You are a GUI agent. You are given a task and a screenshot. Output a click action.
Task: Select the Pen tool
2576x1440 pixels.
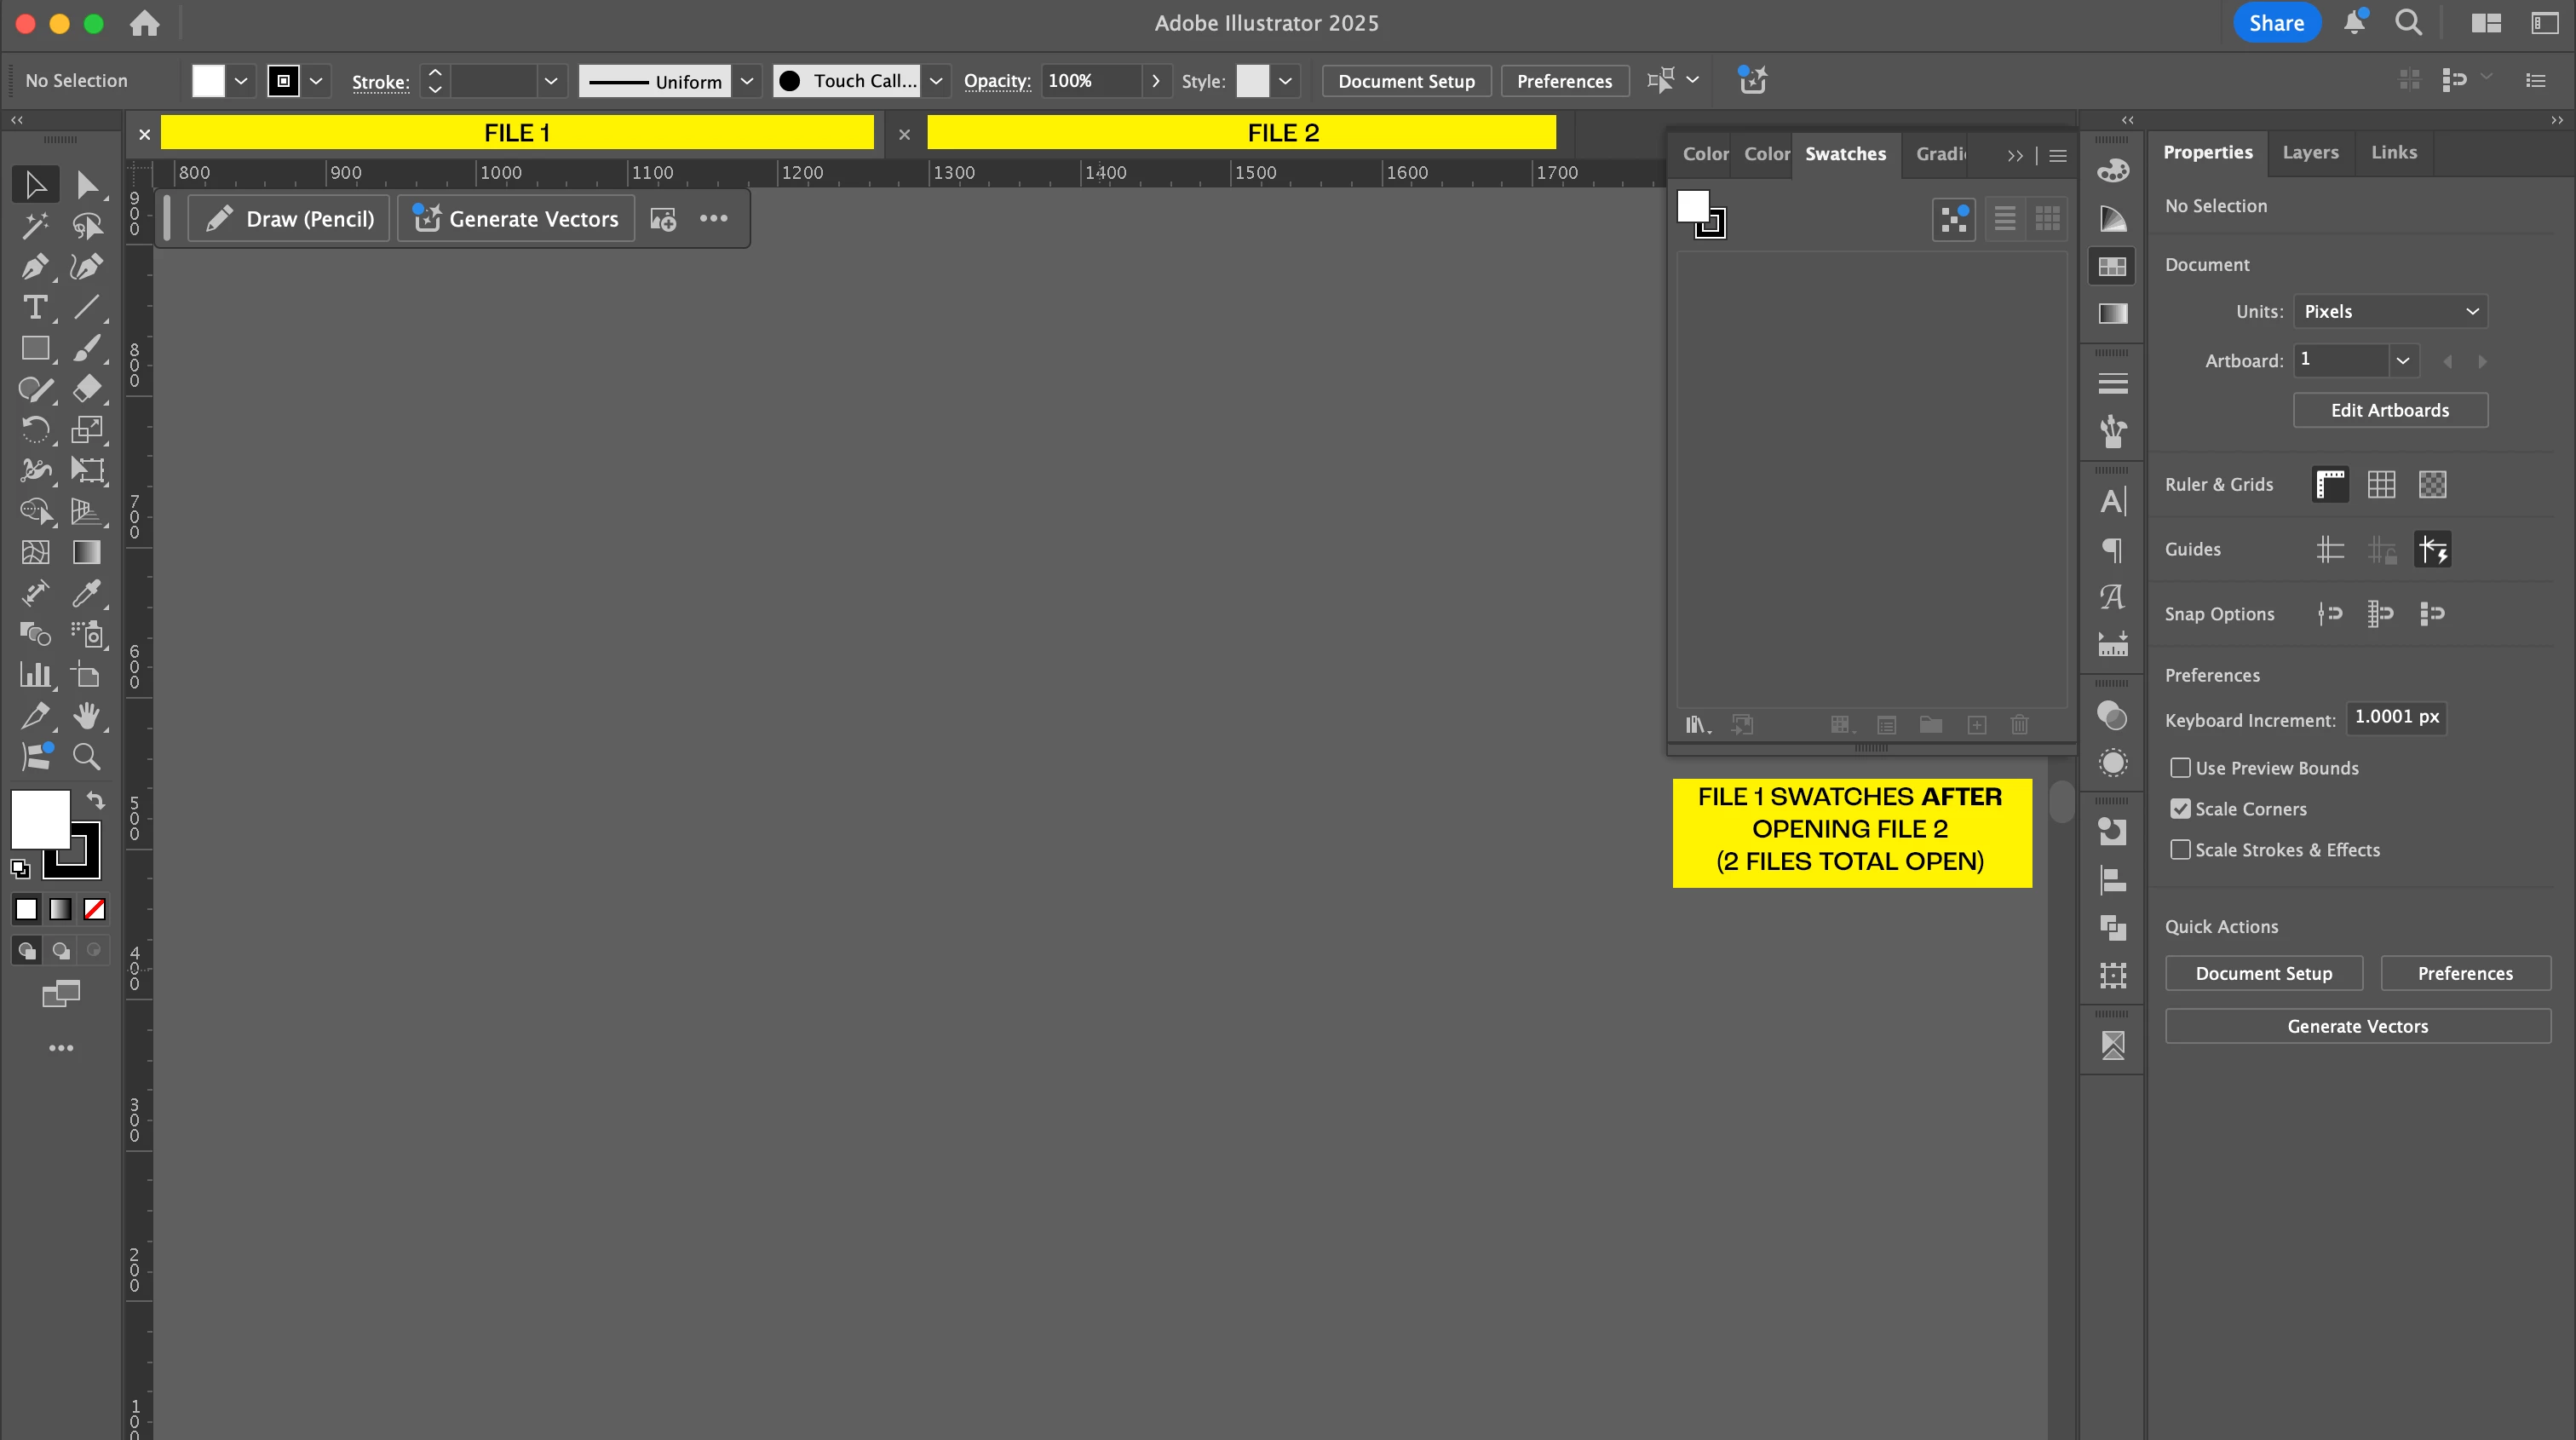point(34,267)
